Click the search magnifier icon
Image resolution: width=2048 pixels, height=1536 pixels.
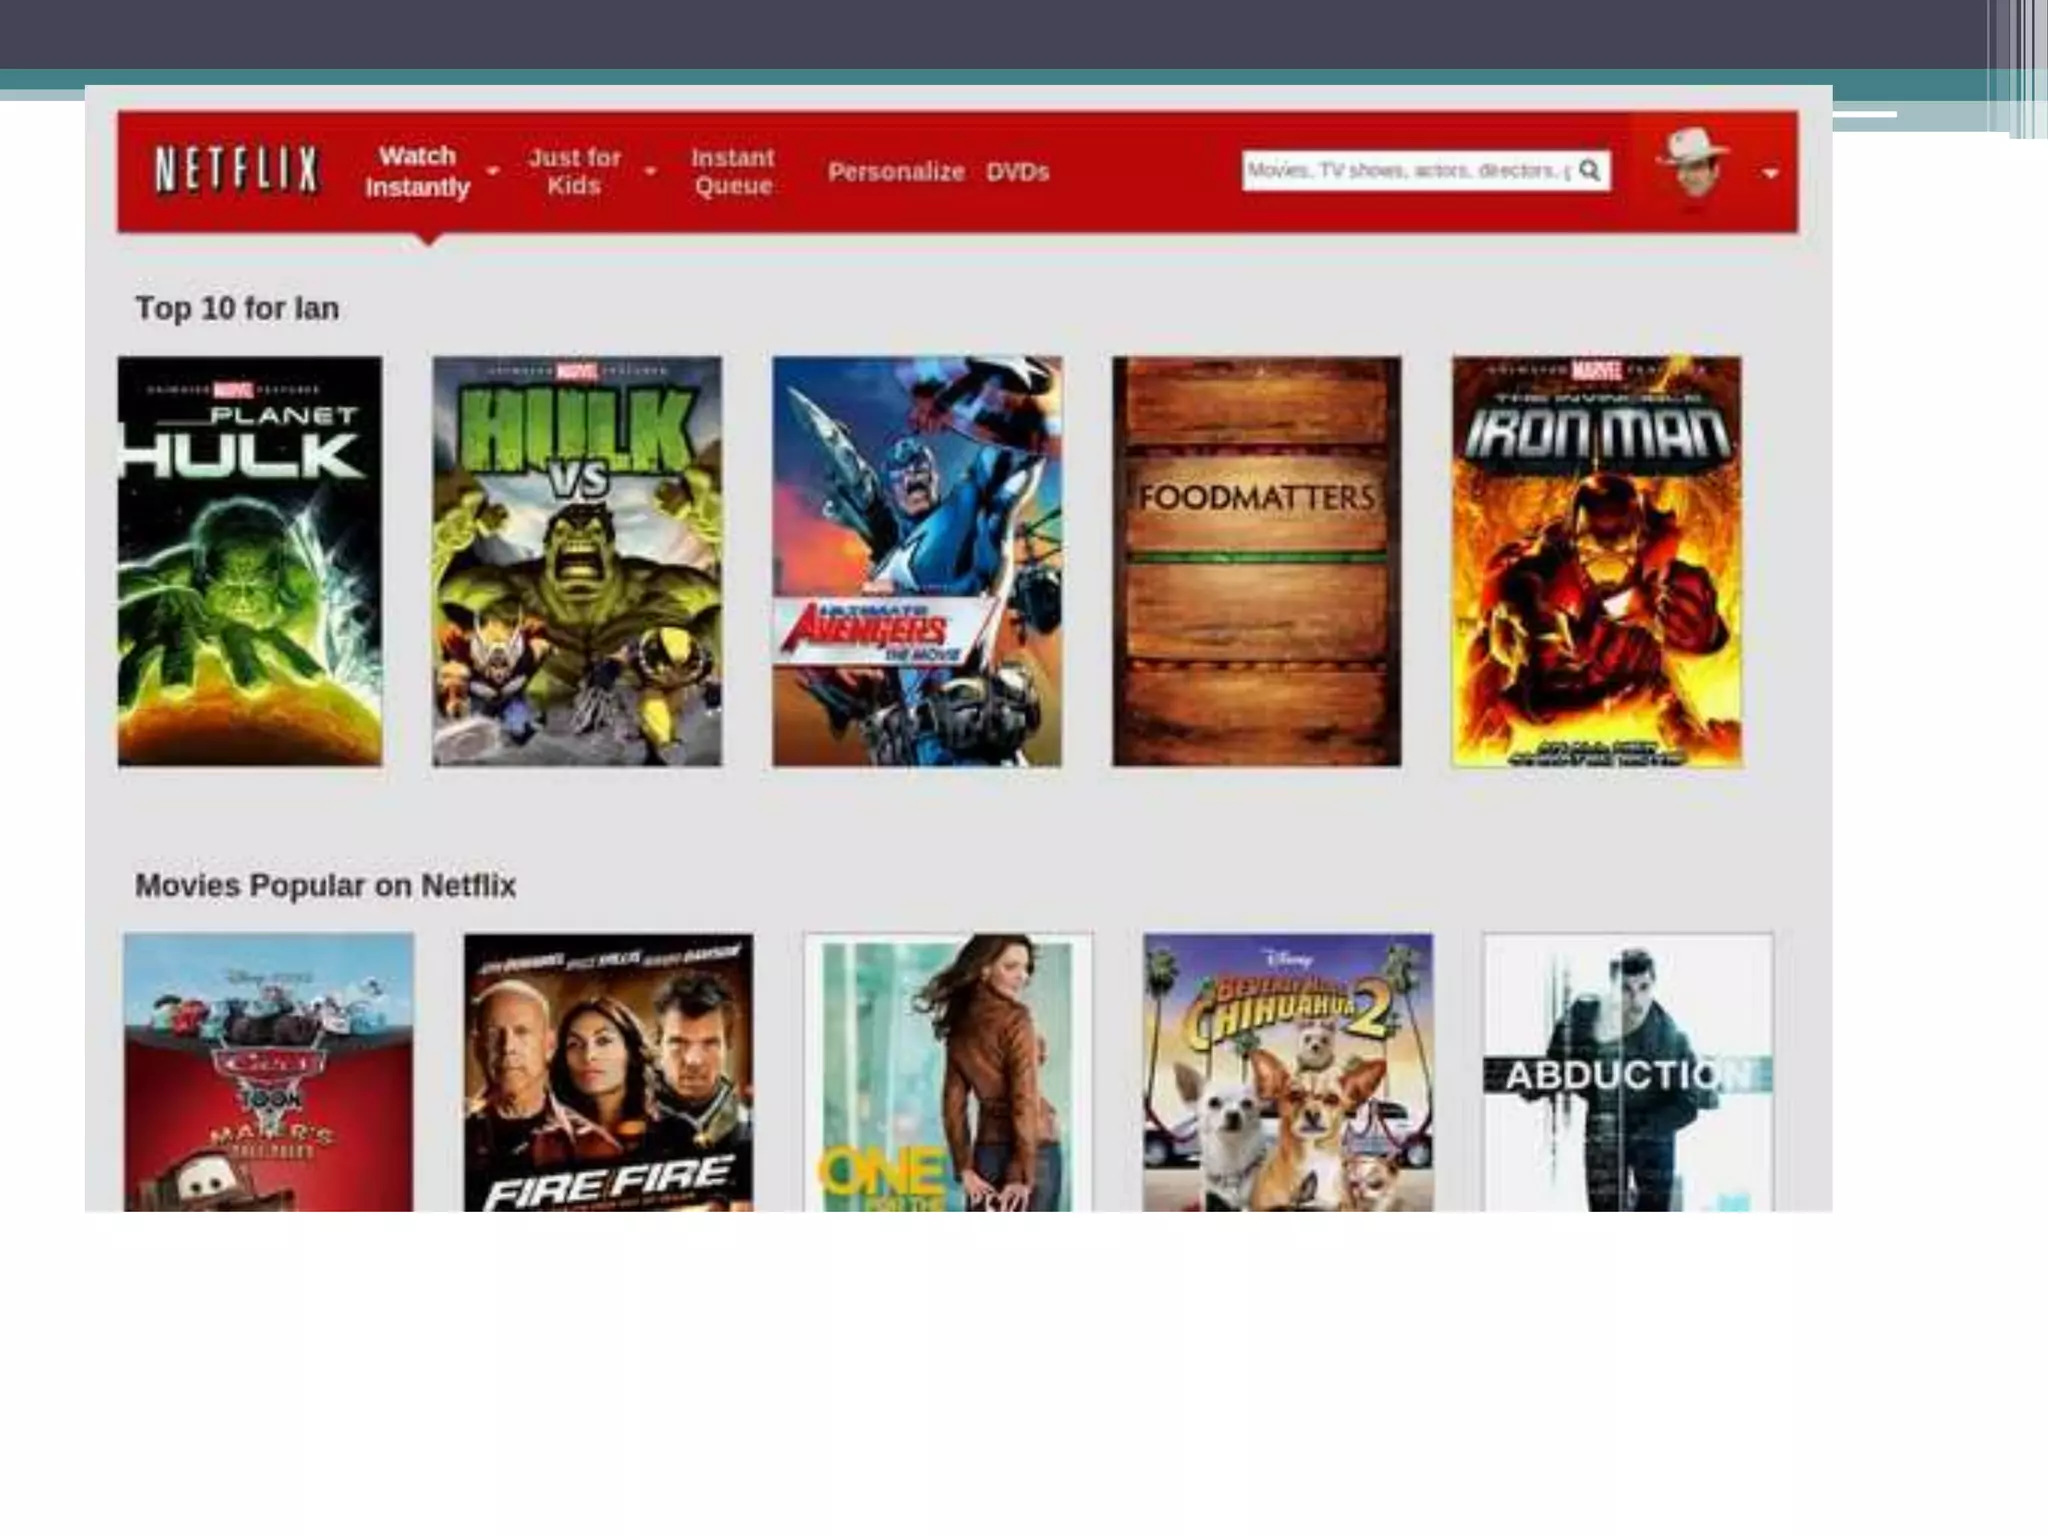tap(1589, 170)
